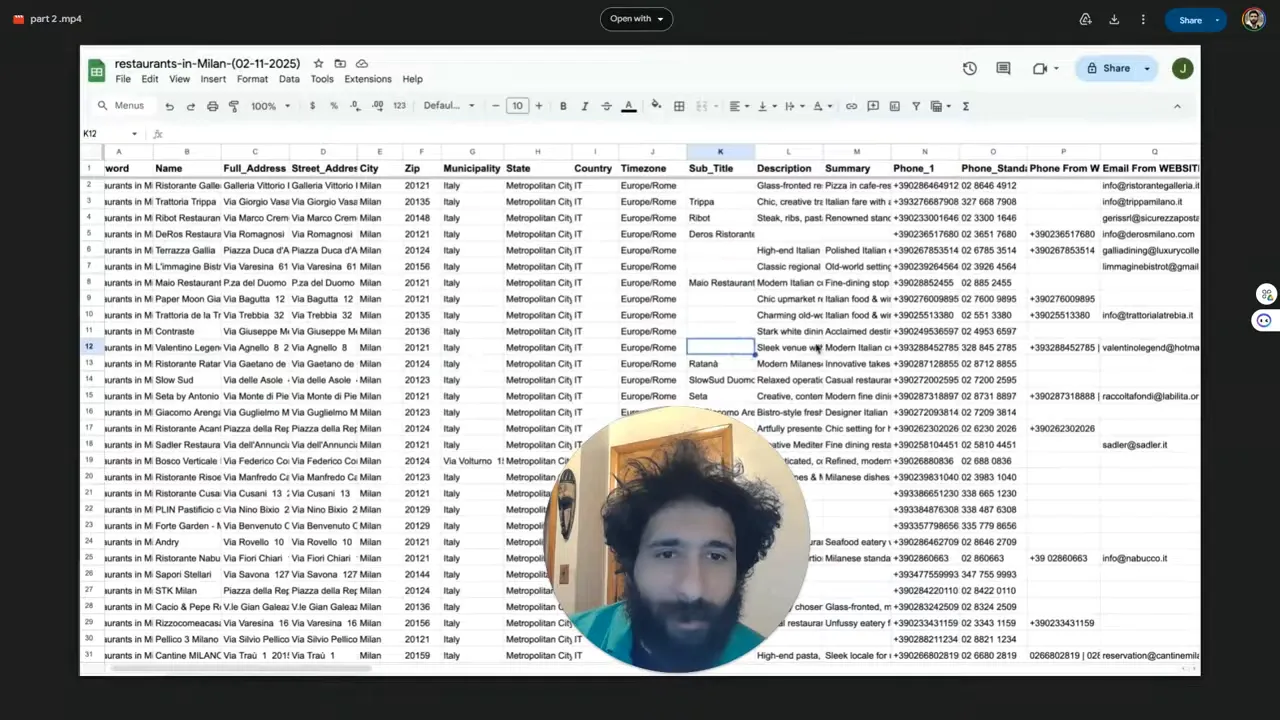The height and width of the screenshot is (720, 1280).
Task: Click the cell 'Trattoria Trippa'
Action: click(187, 202)
